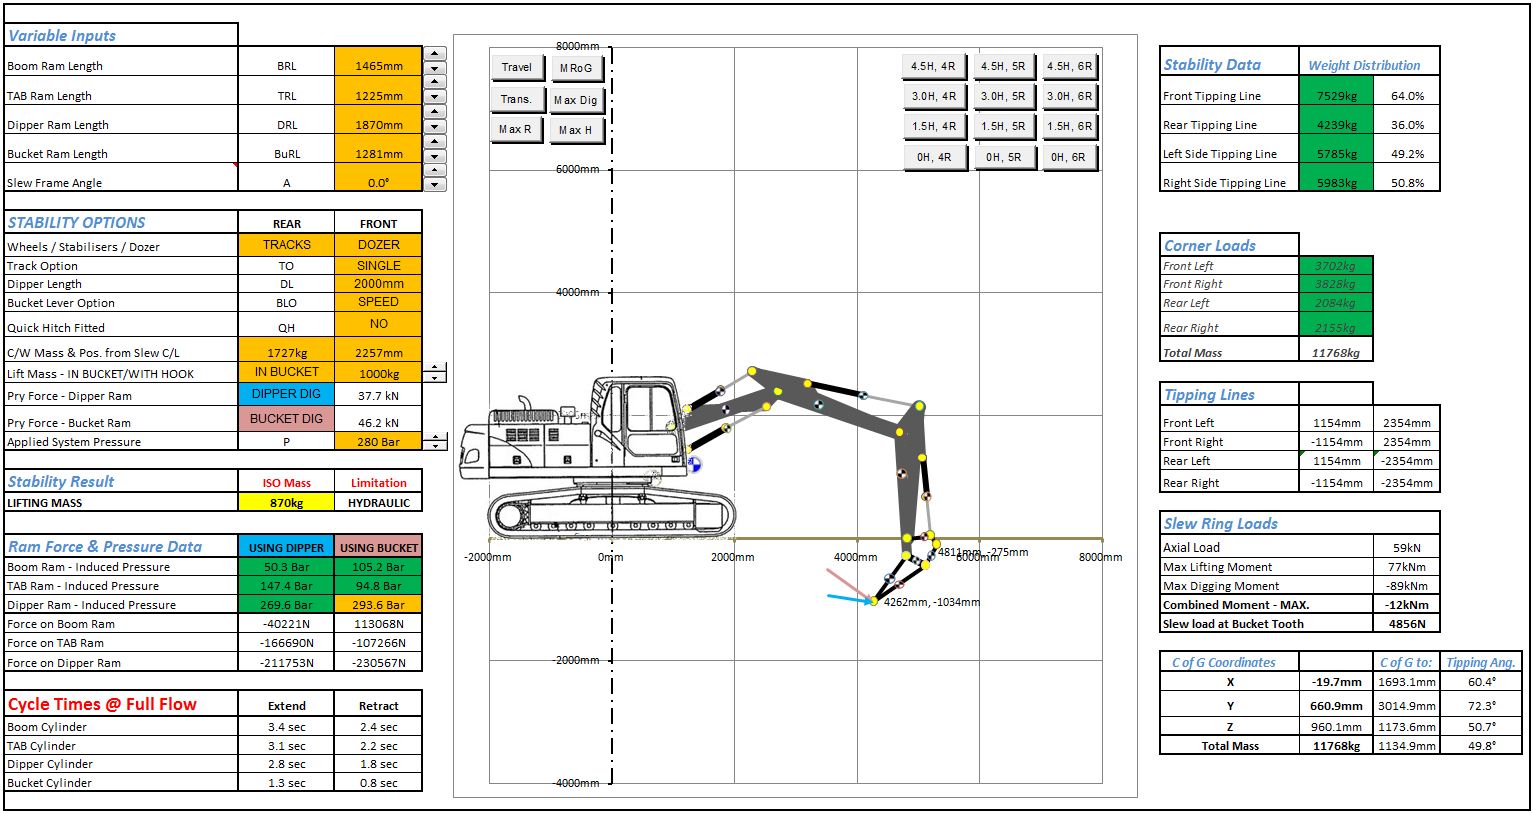Click the Boom Ram Length 1465mm field
Image resolution: width=1533 pixels, height=813 pixels.
click(x=378, y=66)
